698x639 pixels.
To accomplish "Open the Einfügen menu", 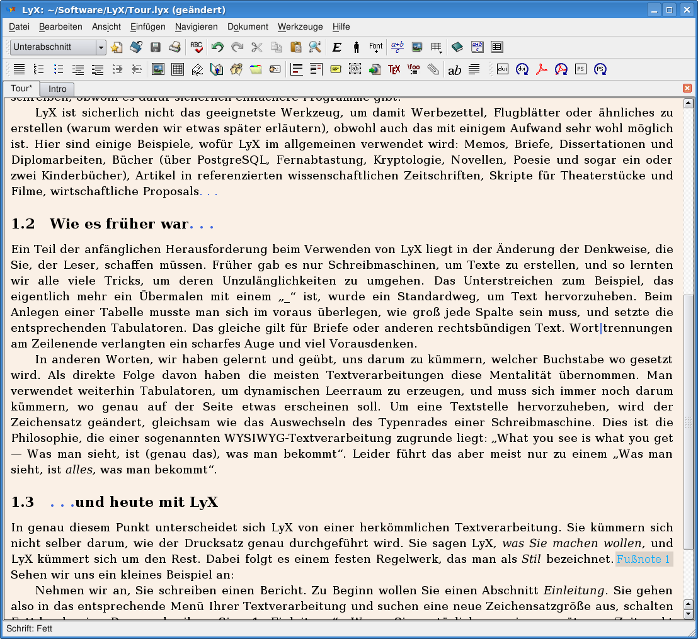I will 148,27.
